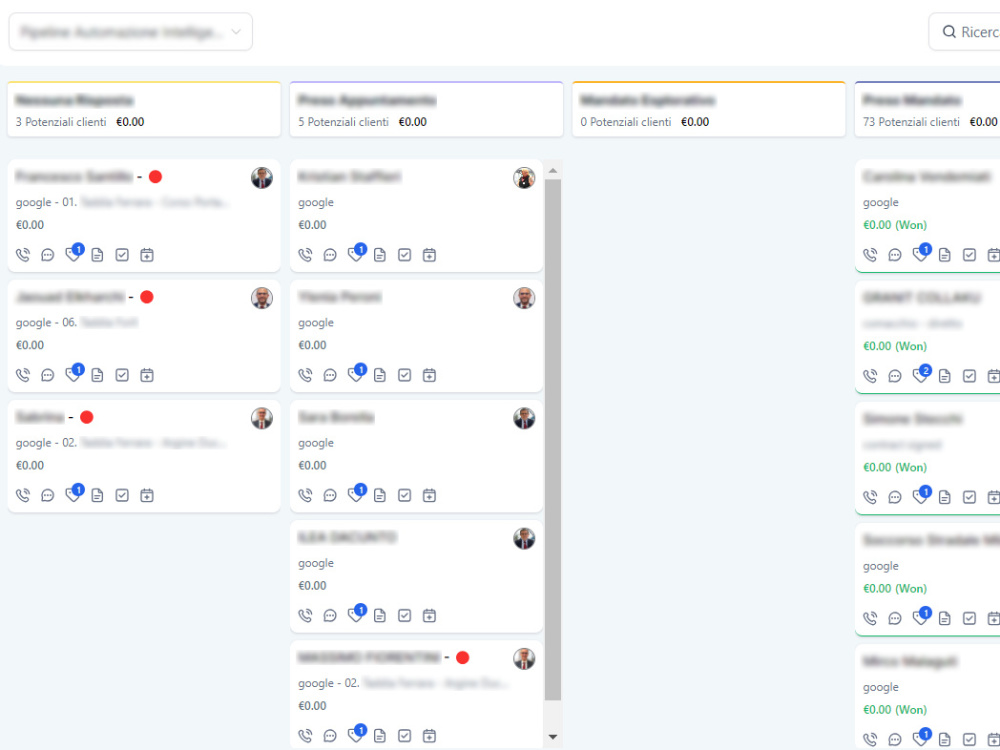Open the tags icon on Kristian Staffieri's card
The height and width of the screenshot is (750, 1000).
[356, 254]
